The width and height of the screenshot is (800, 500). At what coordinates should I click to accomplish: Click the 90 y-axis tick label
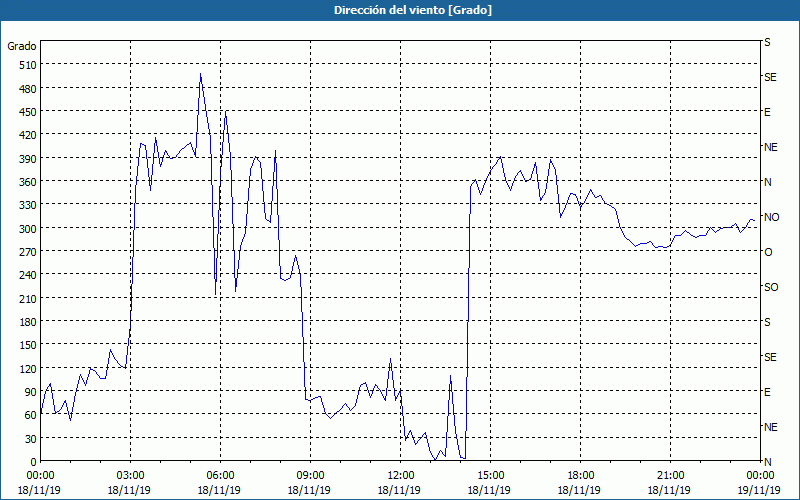click(31, 391)
